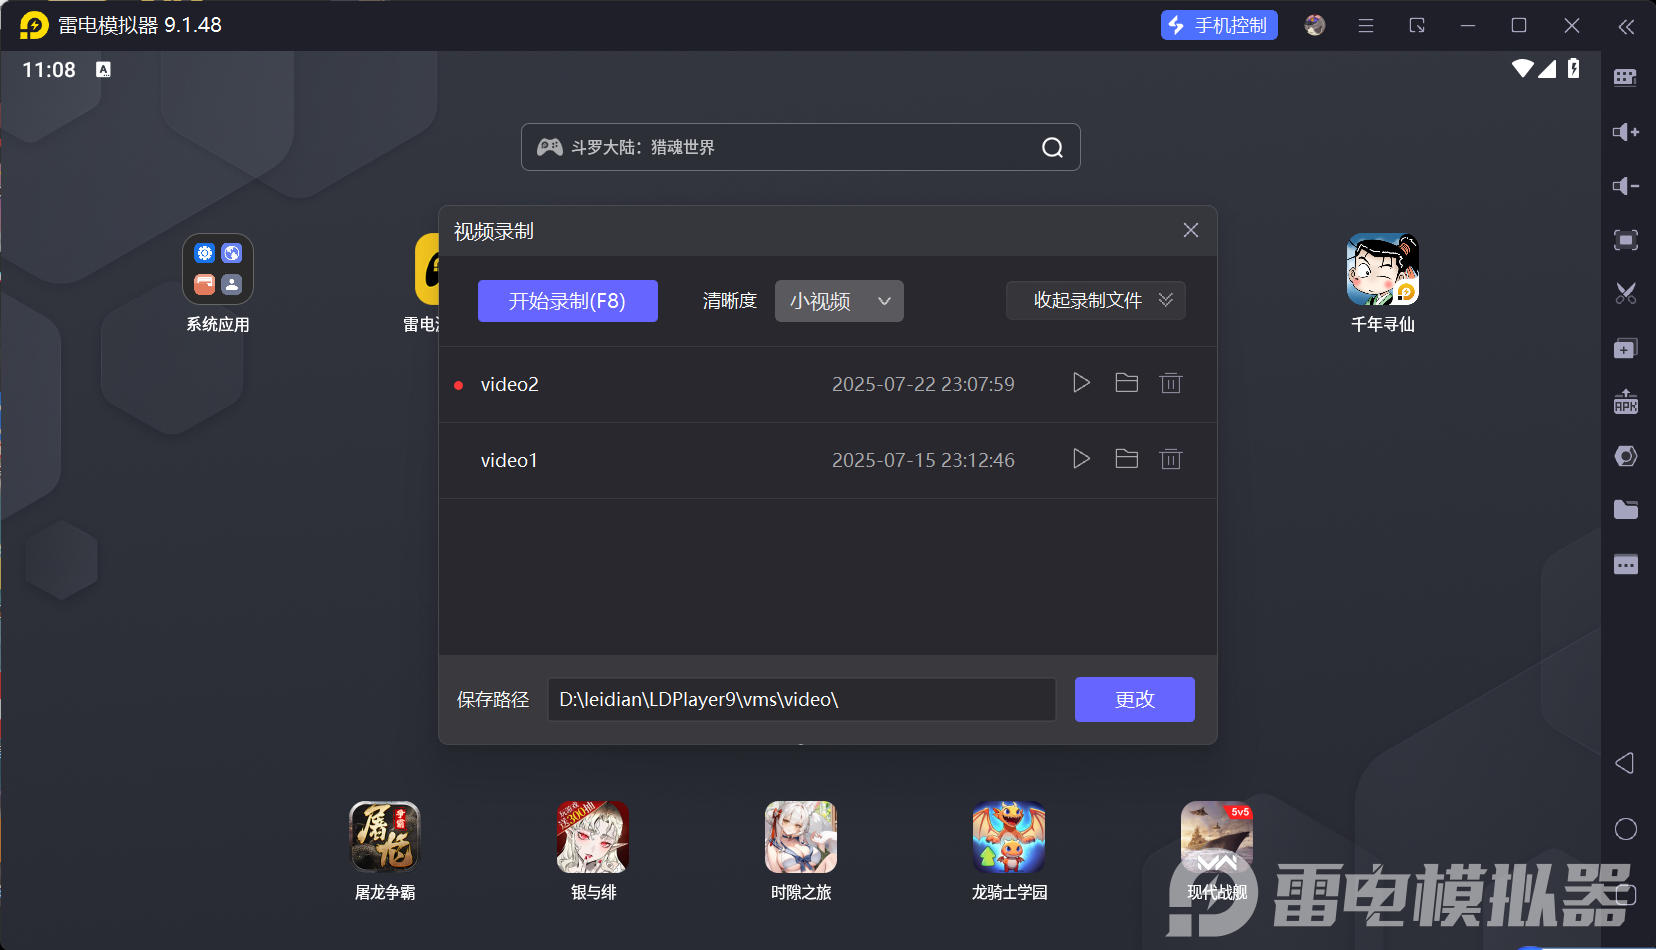This screenshot has width=1656, height=950.
Task: Select the video2 recording name
Action: tap(510, 384)
